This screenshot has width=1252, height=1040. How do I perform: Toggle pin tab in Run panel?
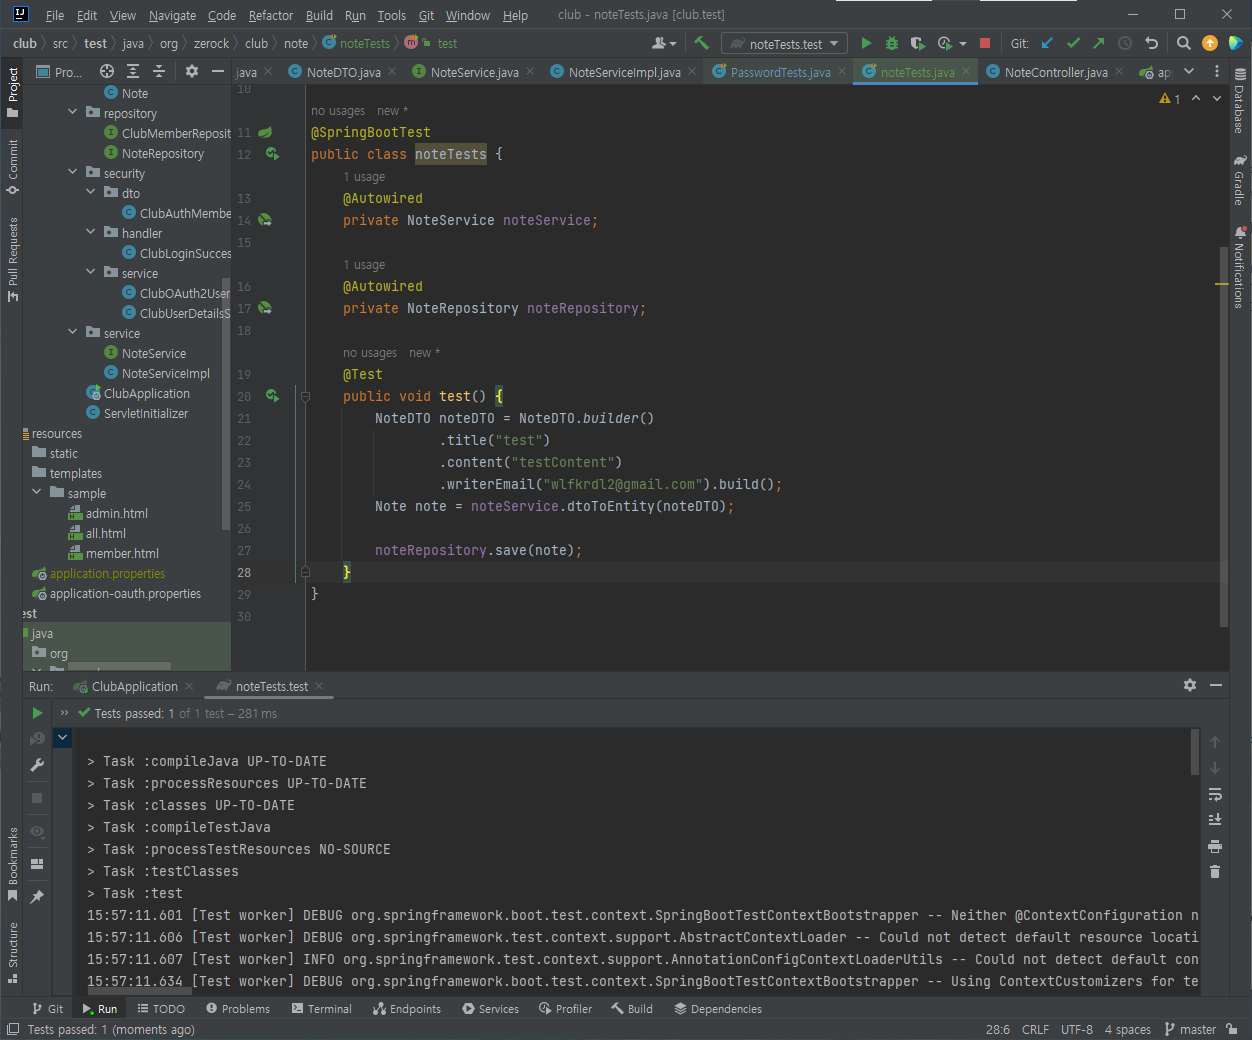coord(37,897)
